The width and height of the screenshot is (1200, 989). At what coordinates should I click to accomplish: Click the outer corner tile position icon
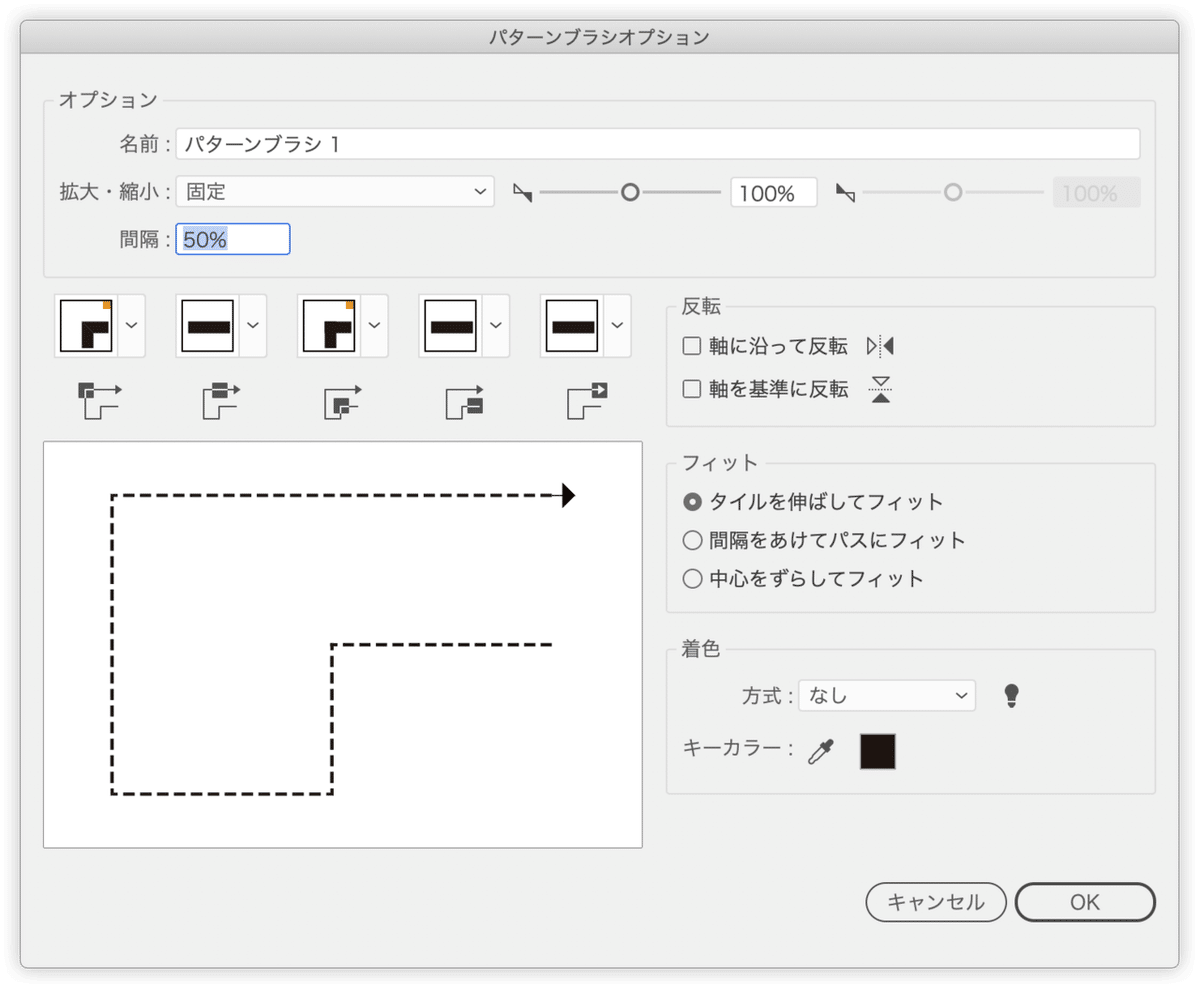click(x=98, y=400)
